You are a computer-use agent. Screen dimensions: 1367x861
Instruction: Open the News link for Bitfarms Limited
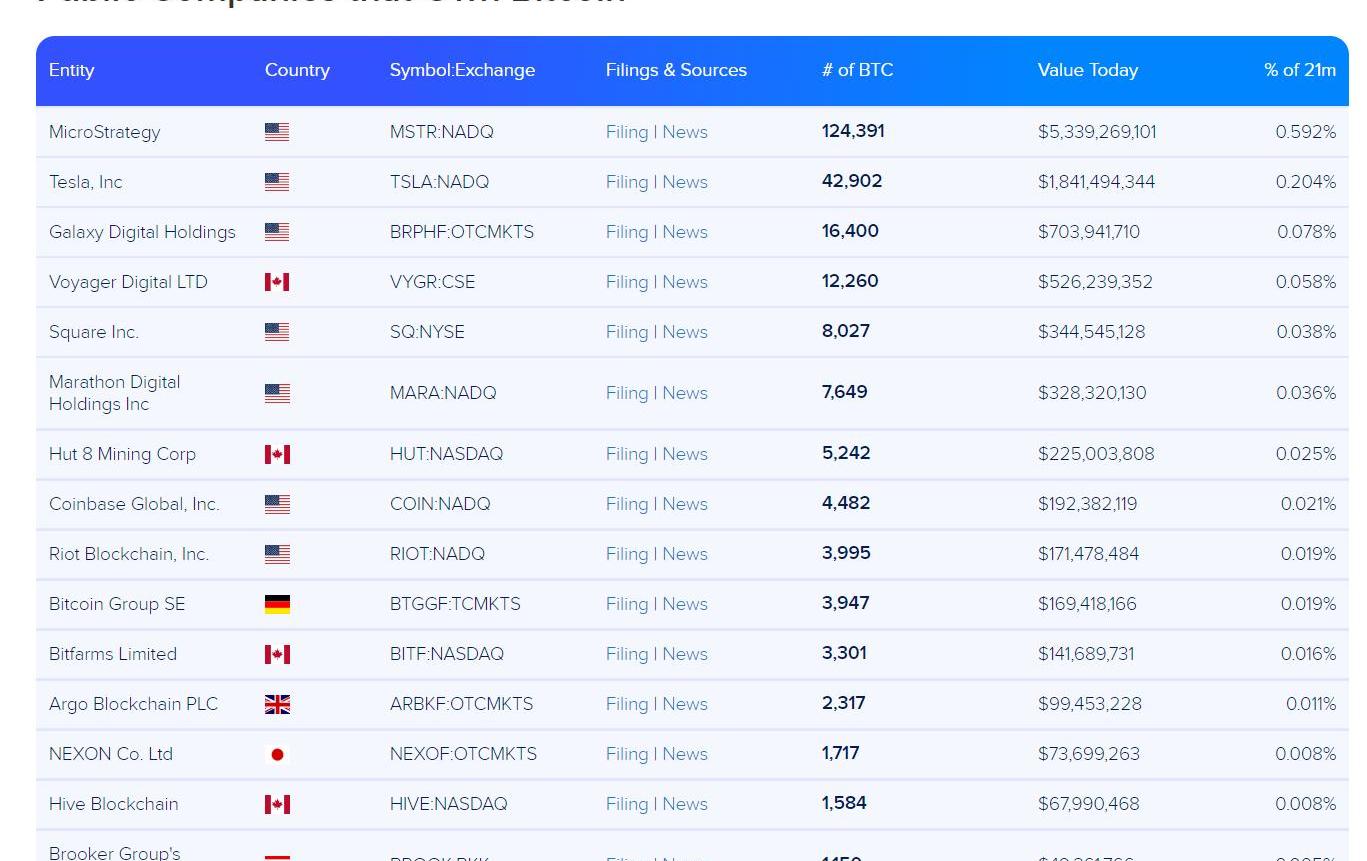[x=685, y=654]
